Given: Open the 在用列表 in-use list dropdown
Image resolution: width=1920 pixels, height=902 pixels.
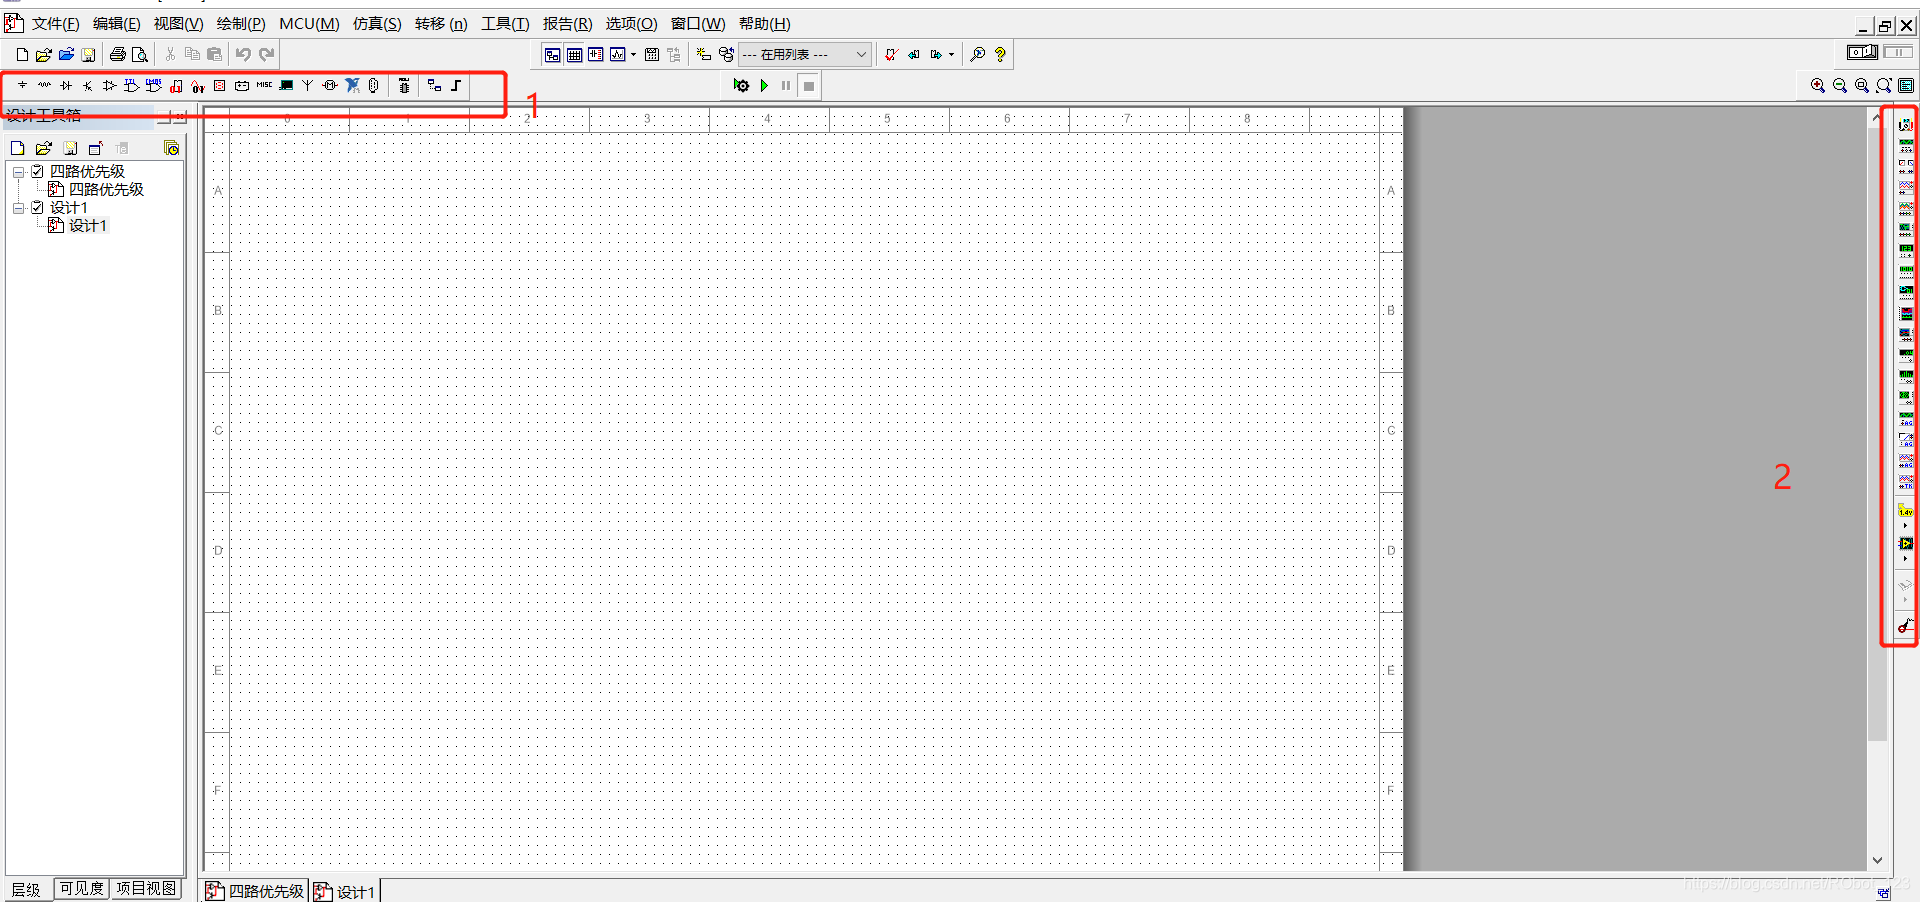Looking at the screenshot, I should [805, 55].
